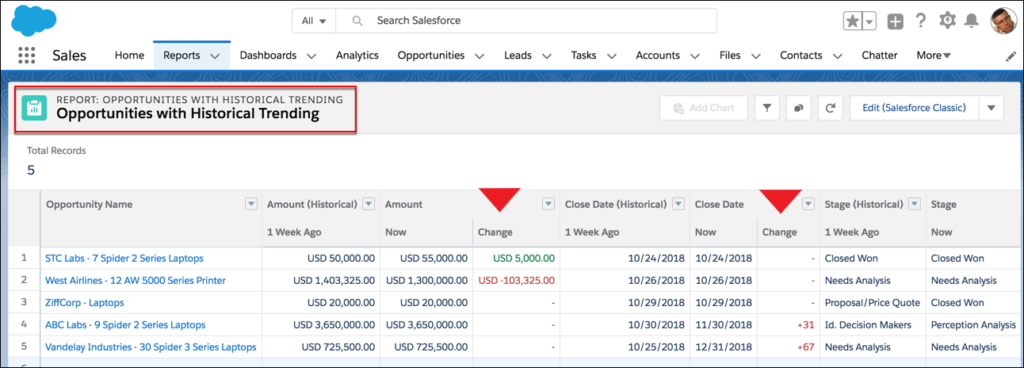Expand the search scope All dropdown

(314, 21)
